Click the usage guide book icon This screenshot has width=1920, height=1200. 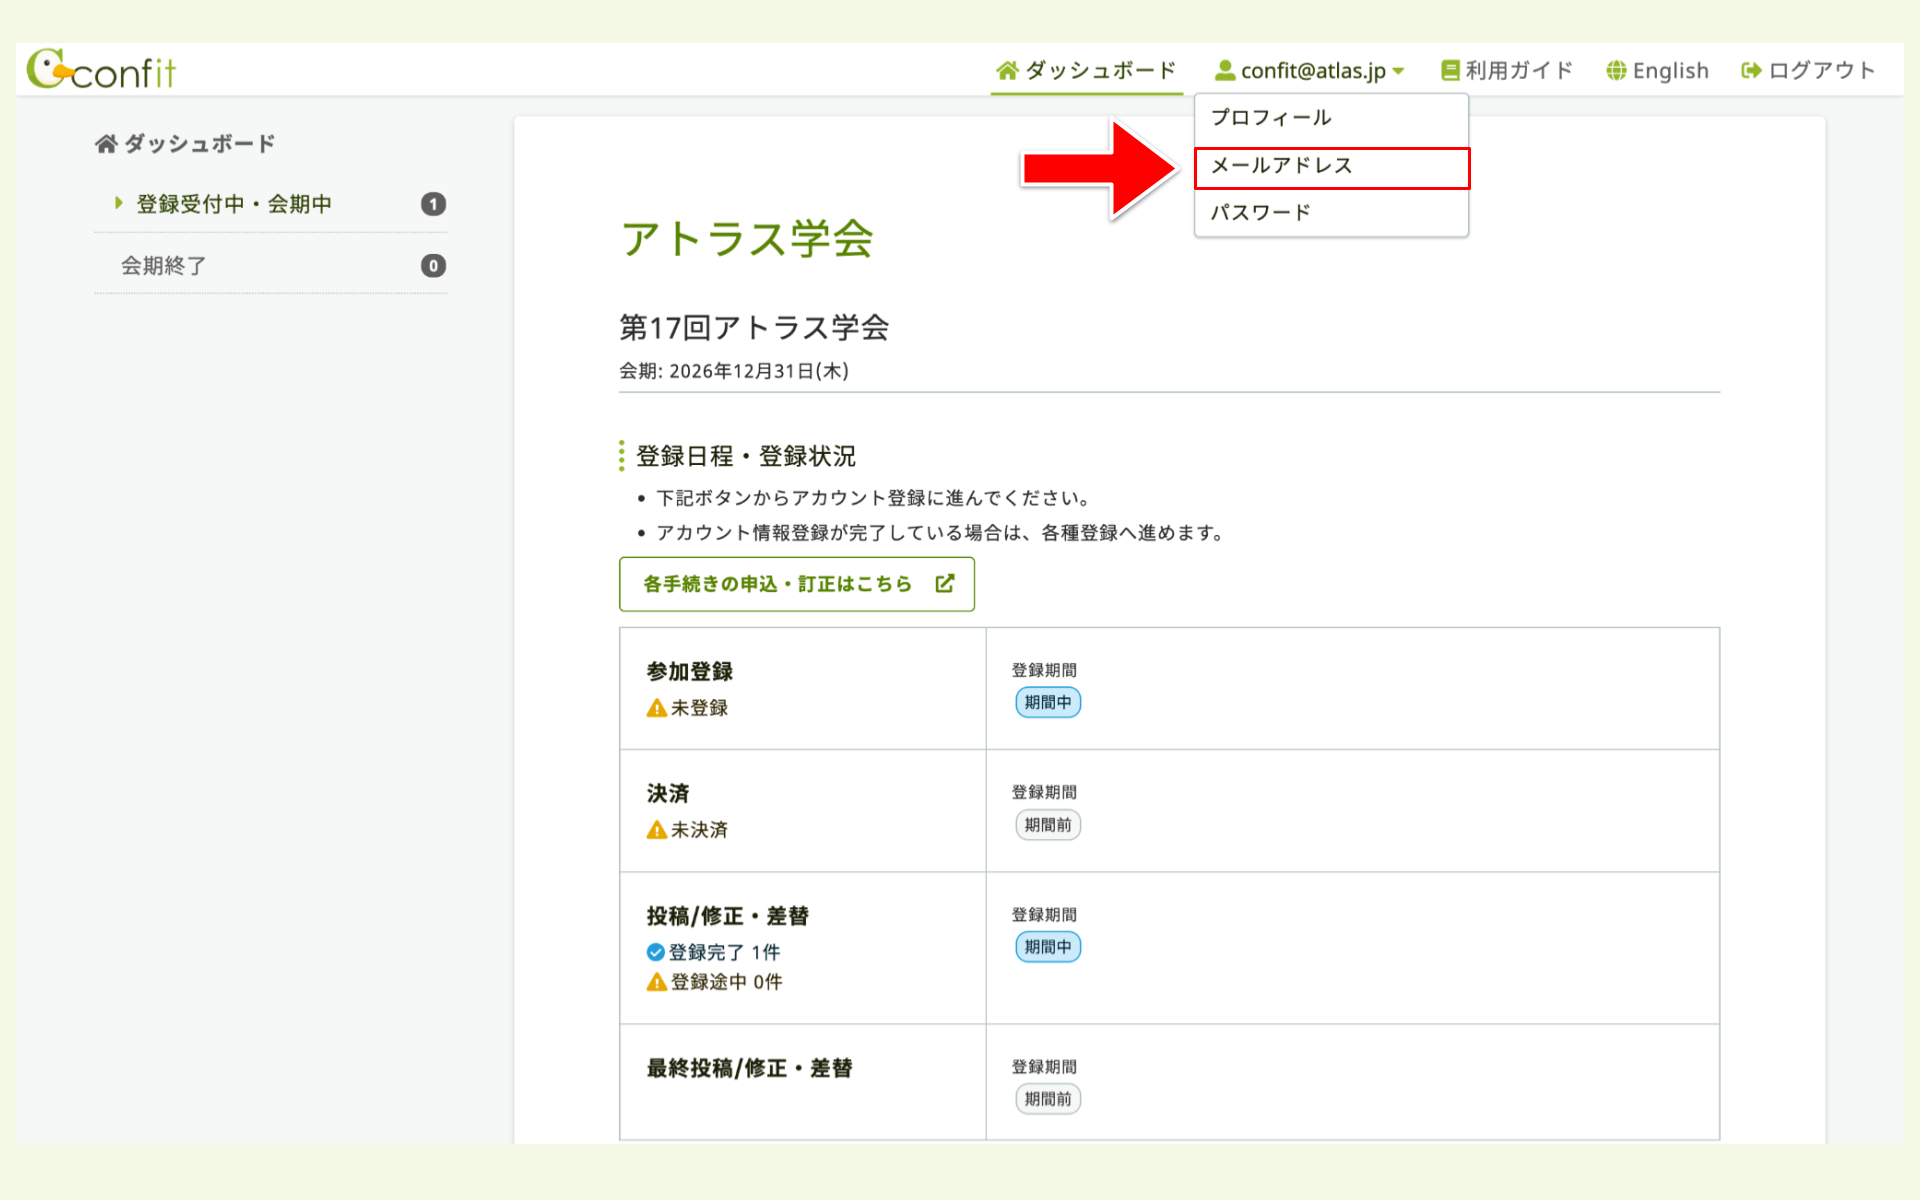coord(1449,70)
